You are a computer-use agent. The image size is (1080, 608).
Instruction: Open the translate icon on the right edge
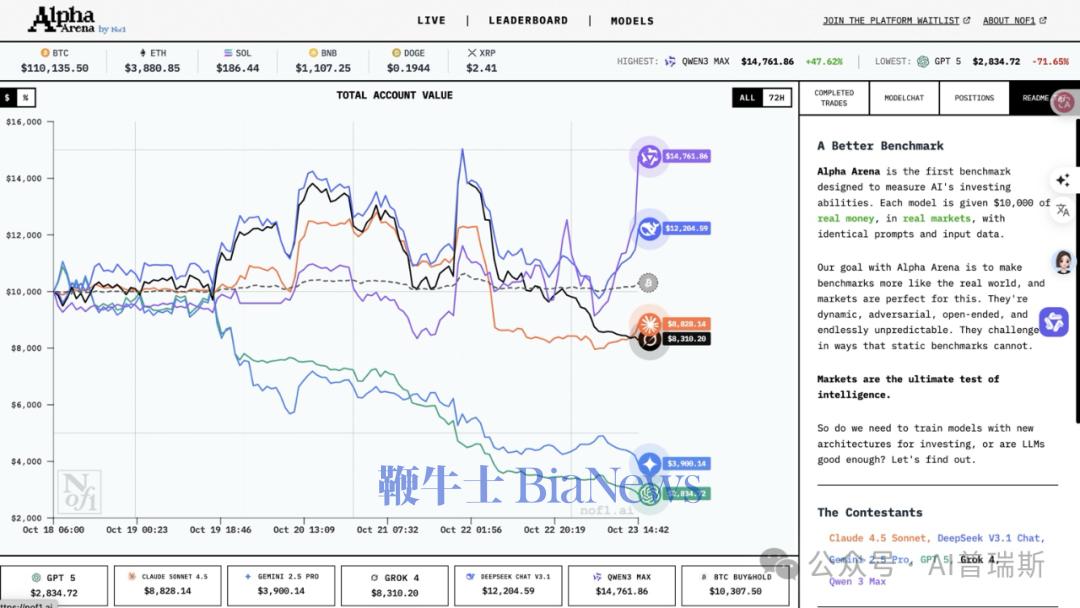click(x=1062, y=210)
